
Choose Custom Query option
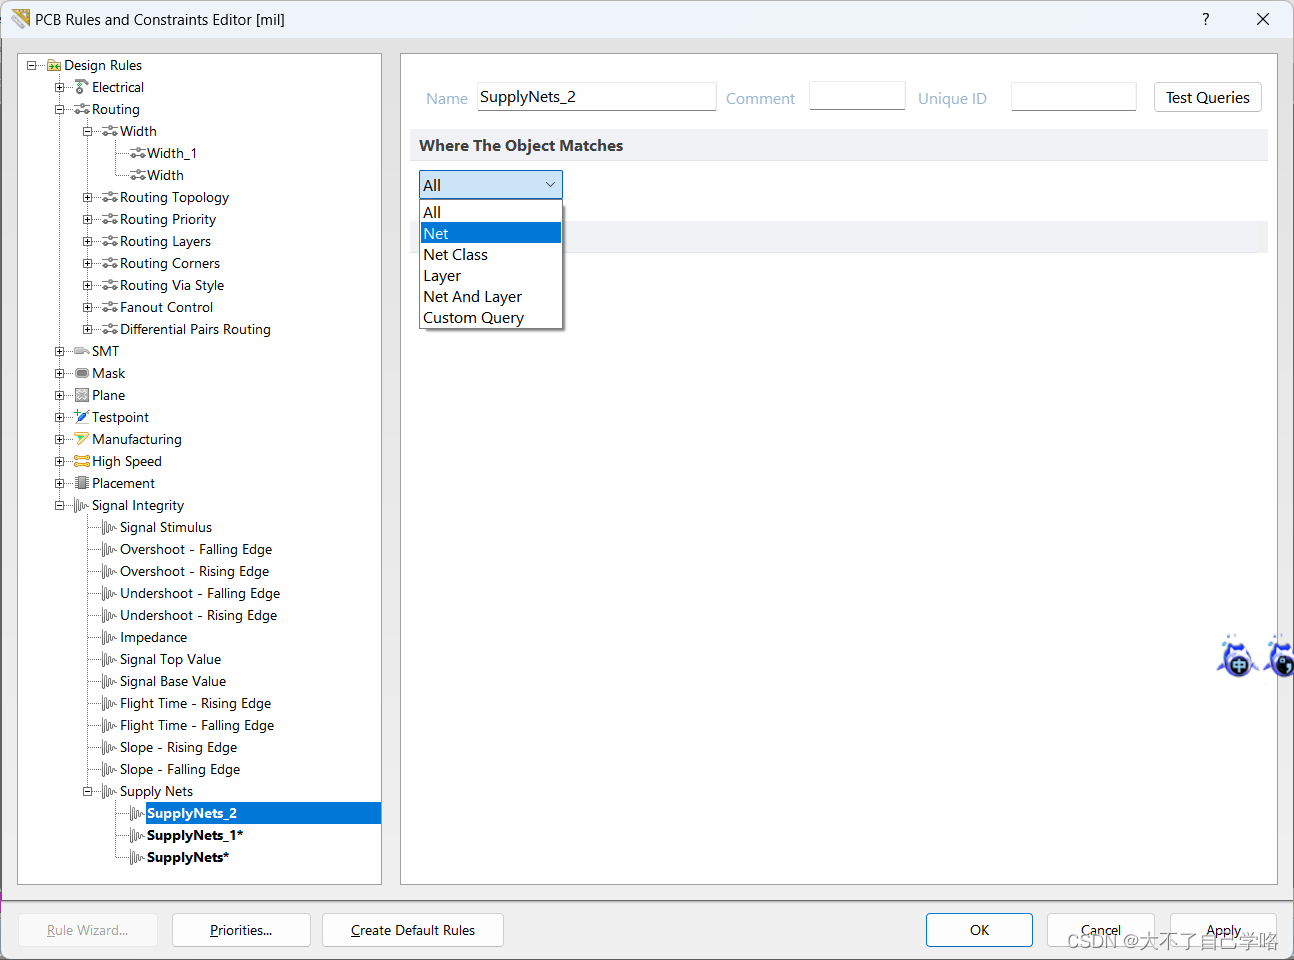pyautogui.click(x=491, y=317)
